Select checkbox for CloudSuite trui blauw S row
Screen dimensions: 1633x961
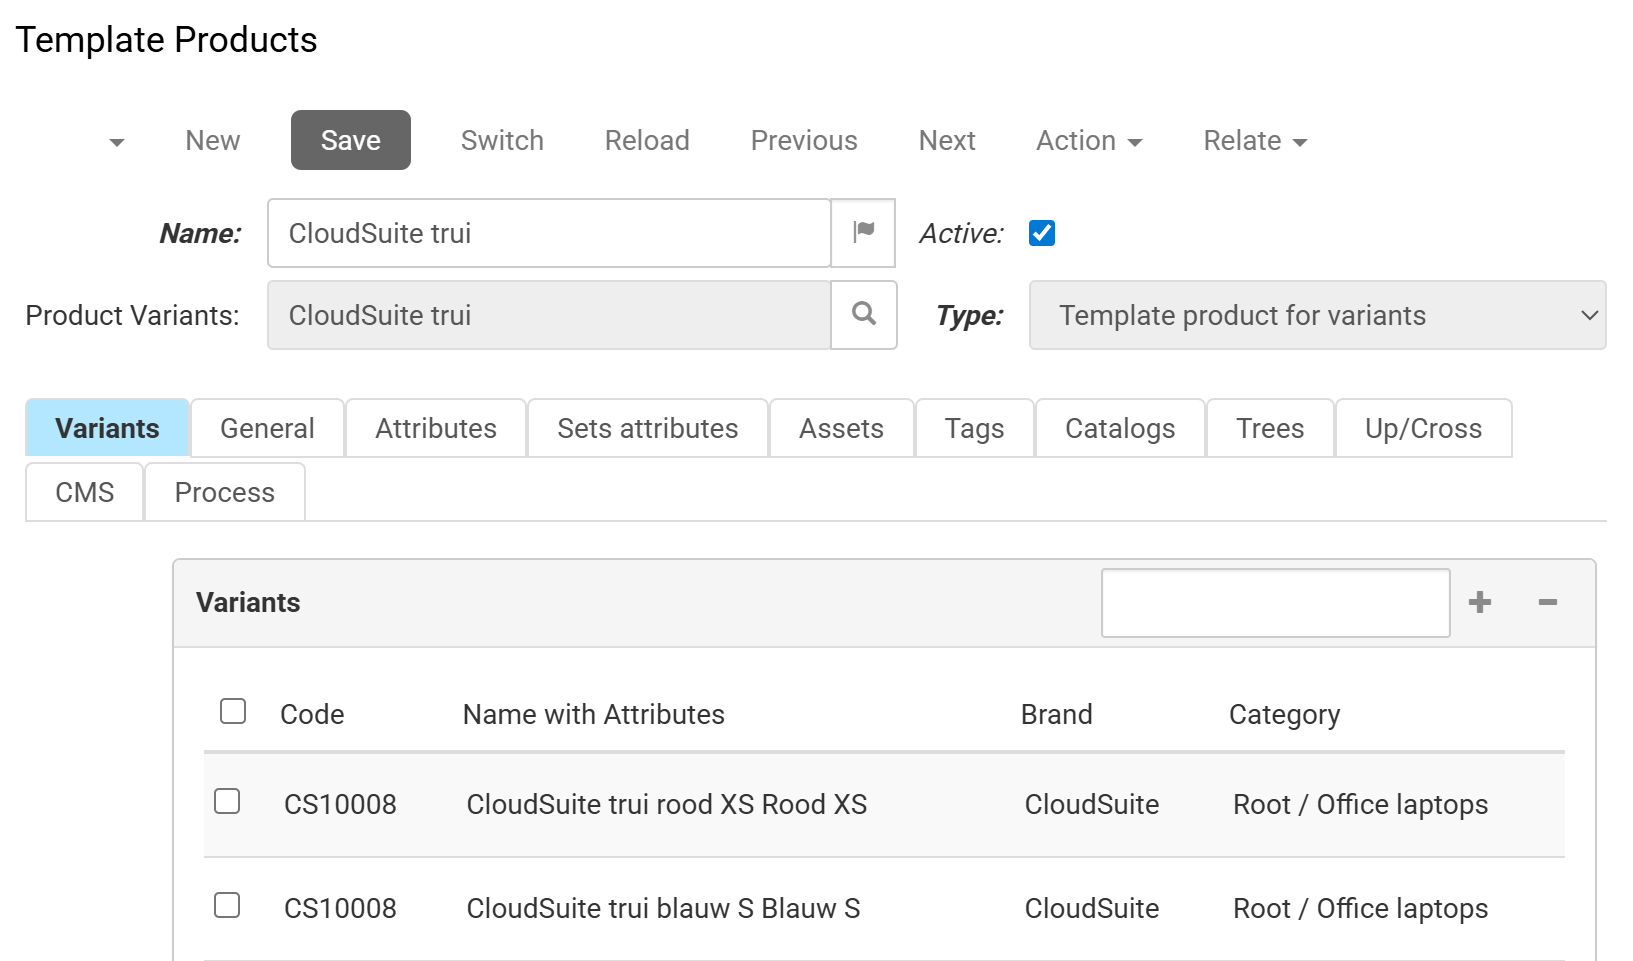[x=228, y=905]
